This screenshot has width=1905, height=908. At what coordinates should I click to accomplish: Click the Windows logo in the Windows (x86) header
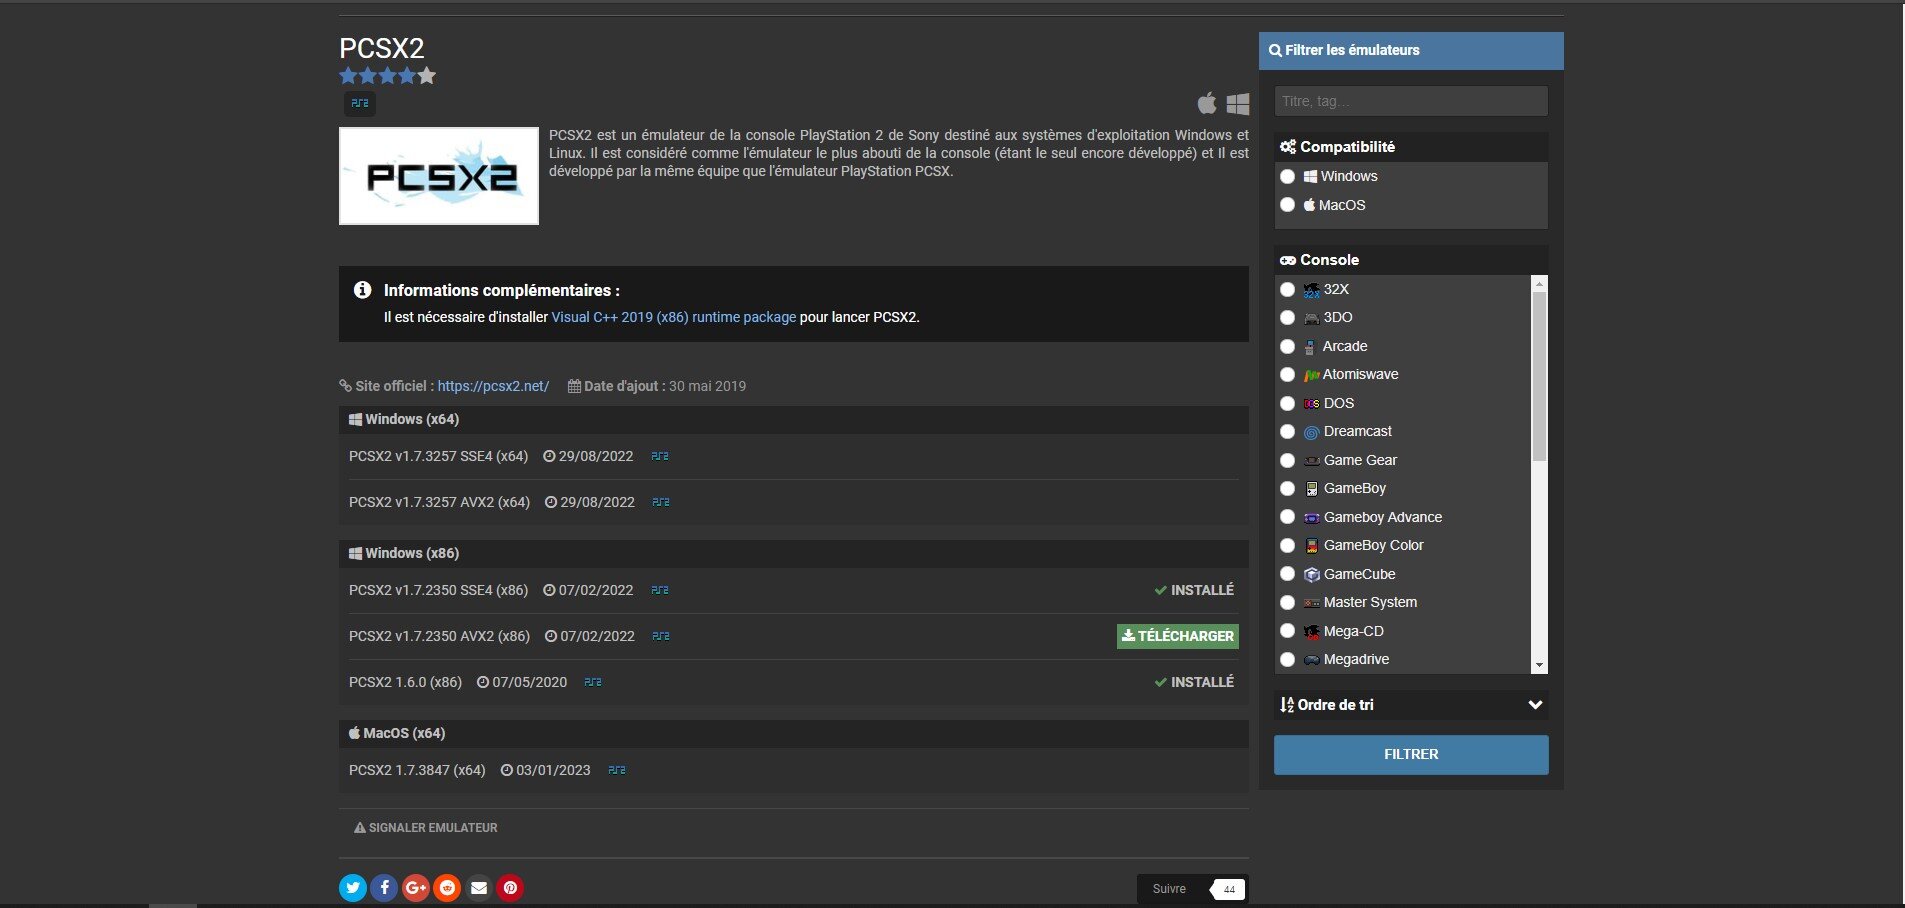pos(355,553)
